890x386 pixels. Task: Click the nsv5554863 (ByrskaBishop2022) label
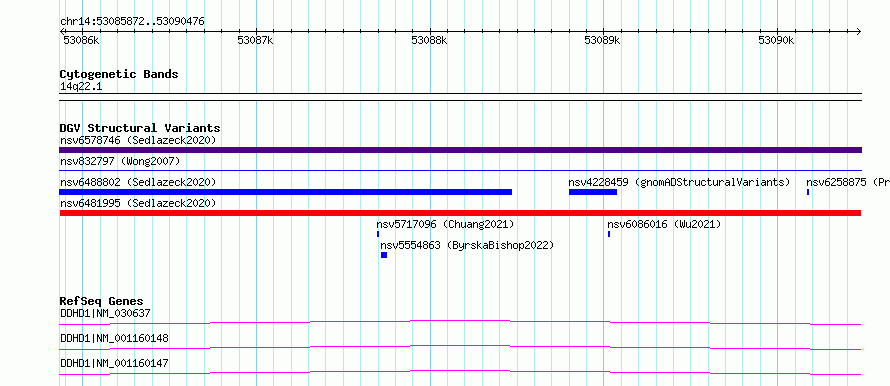click(467, 245)
